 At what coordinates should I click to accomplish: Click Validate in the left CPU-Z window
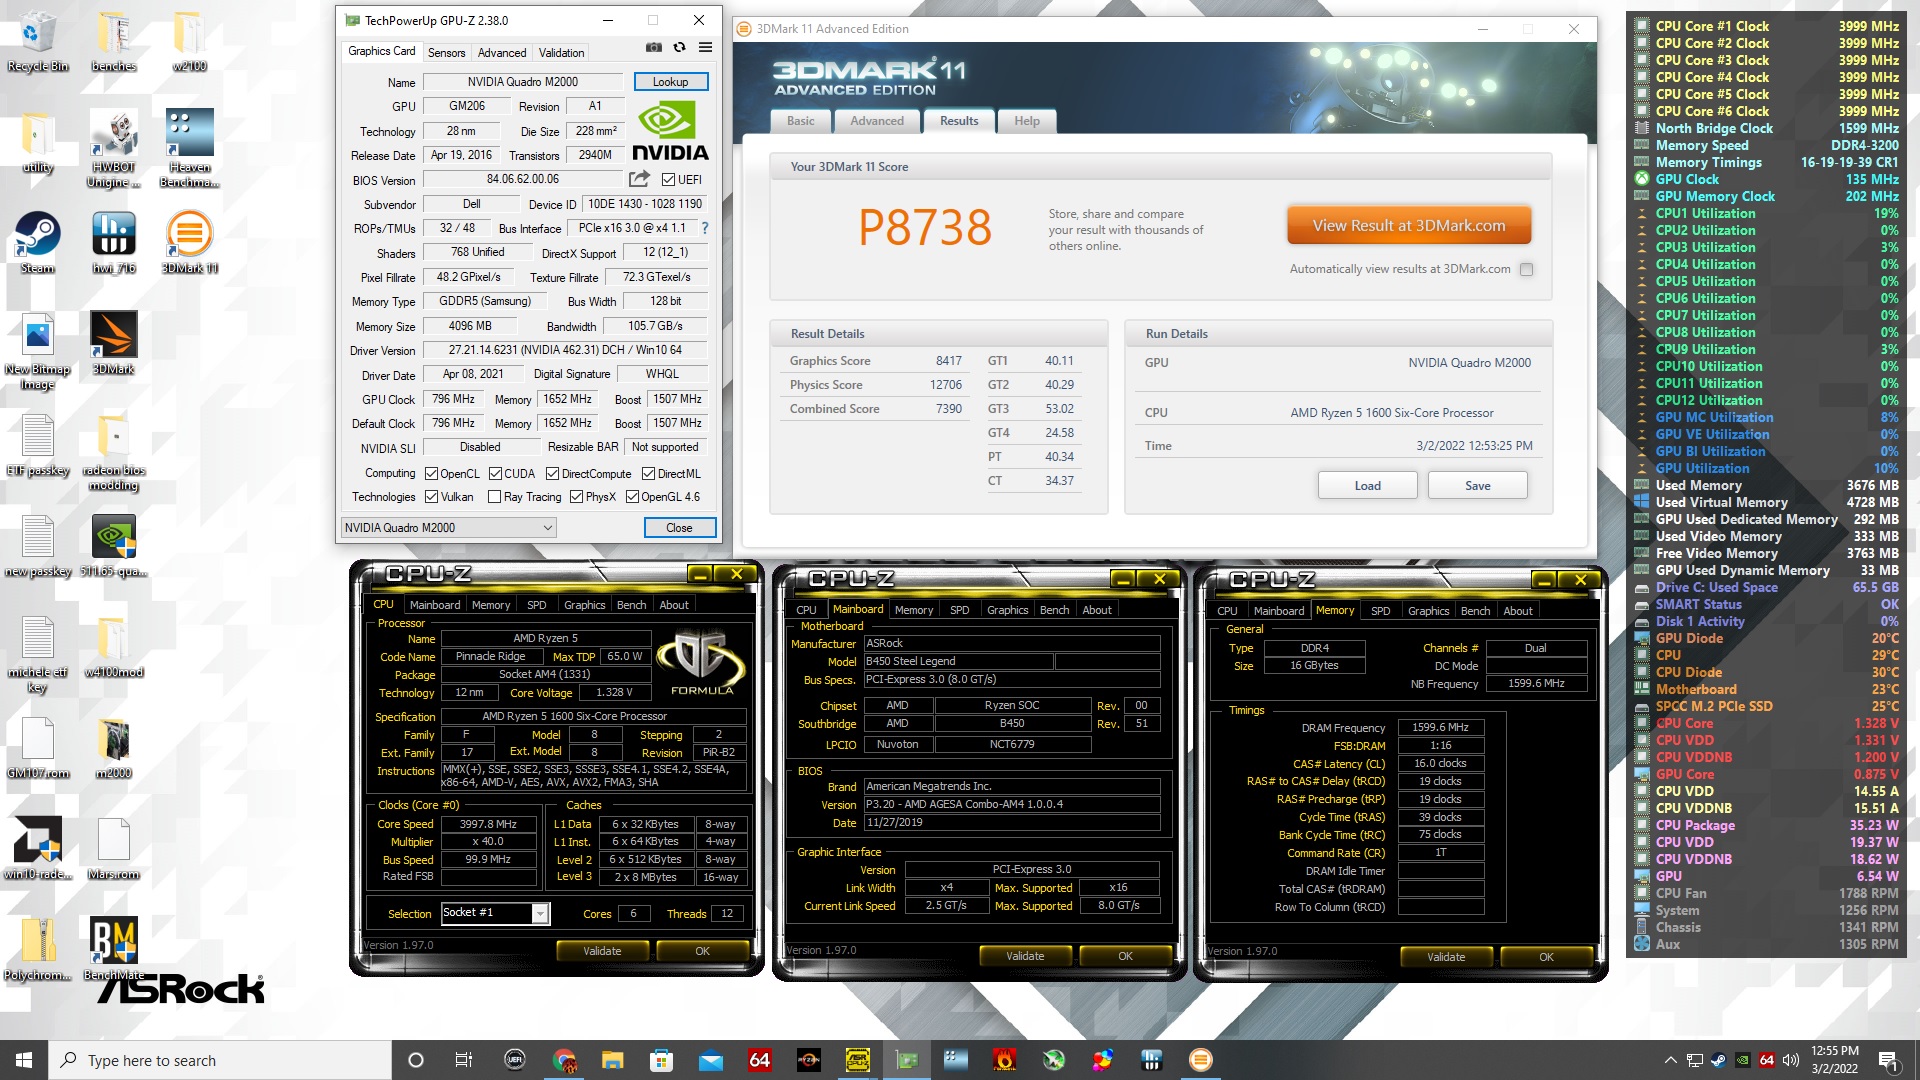[x=602, y=951]
